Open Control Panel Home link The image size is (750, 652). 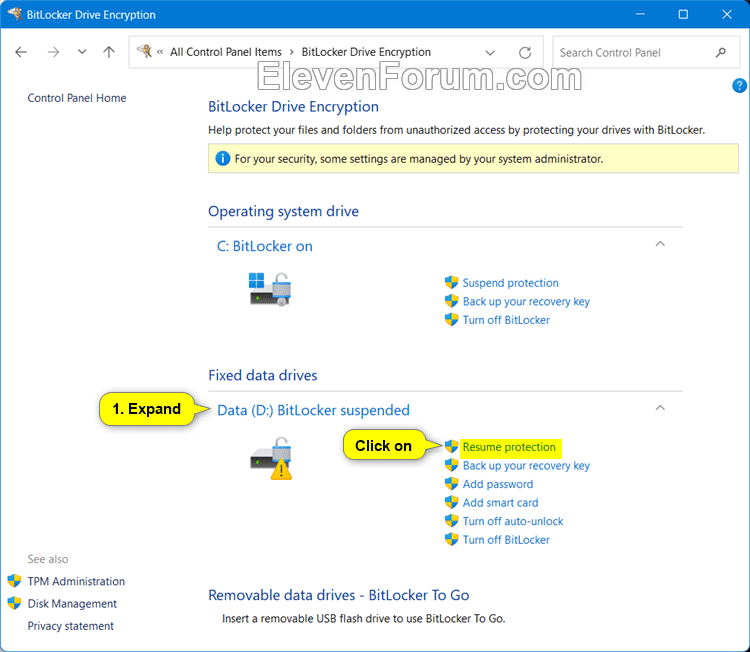(x=77, y=98)
